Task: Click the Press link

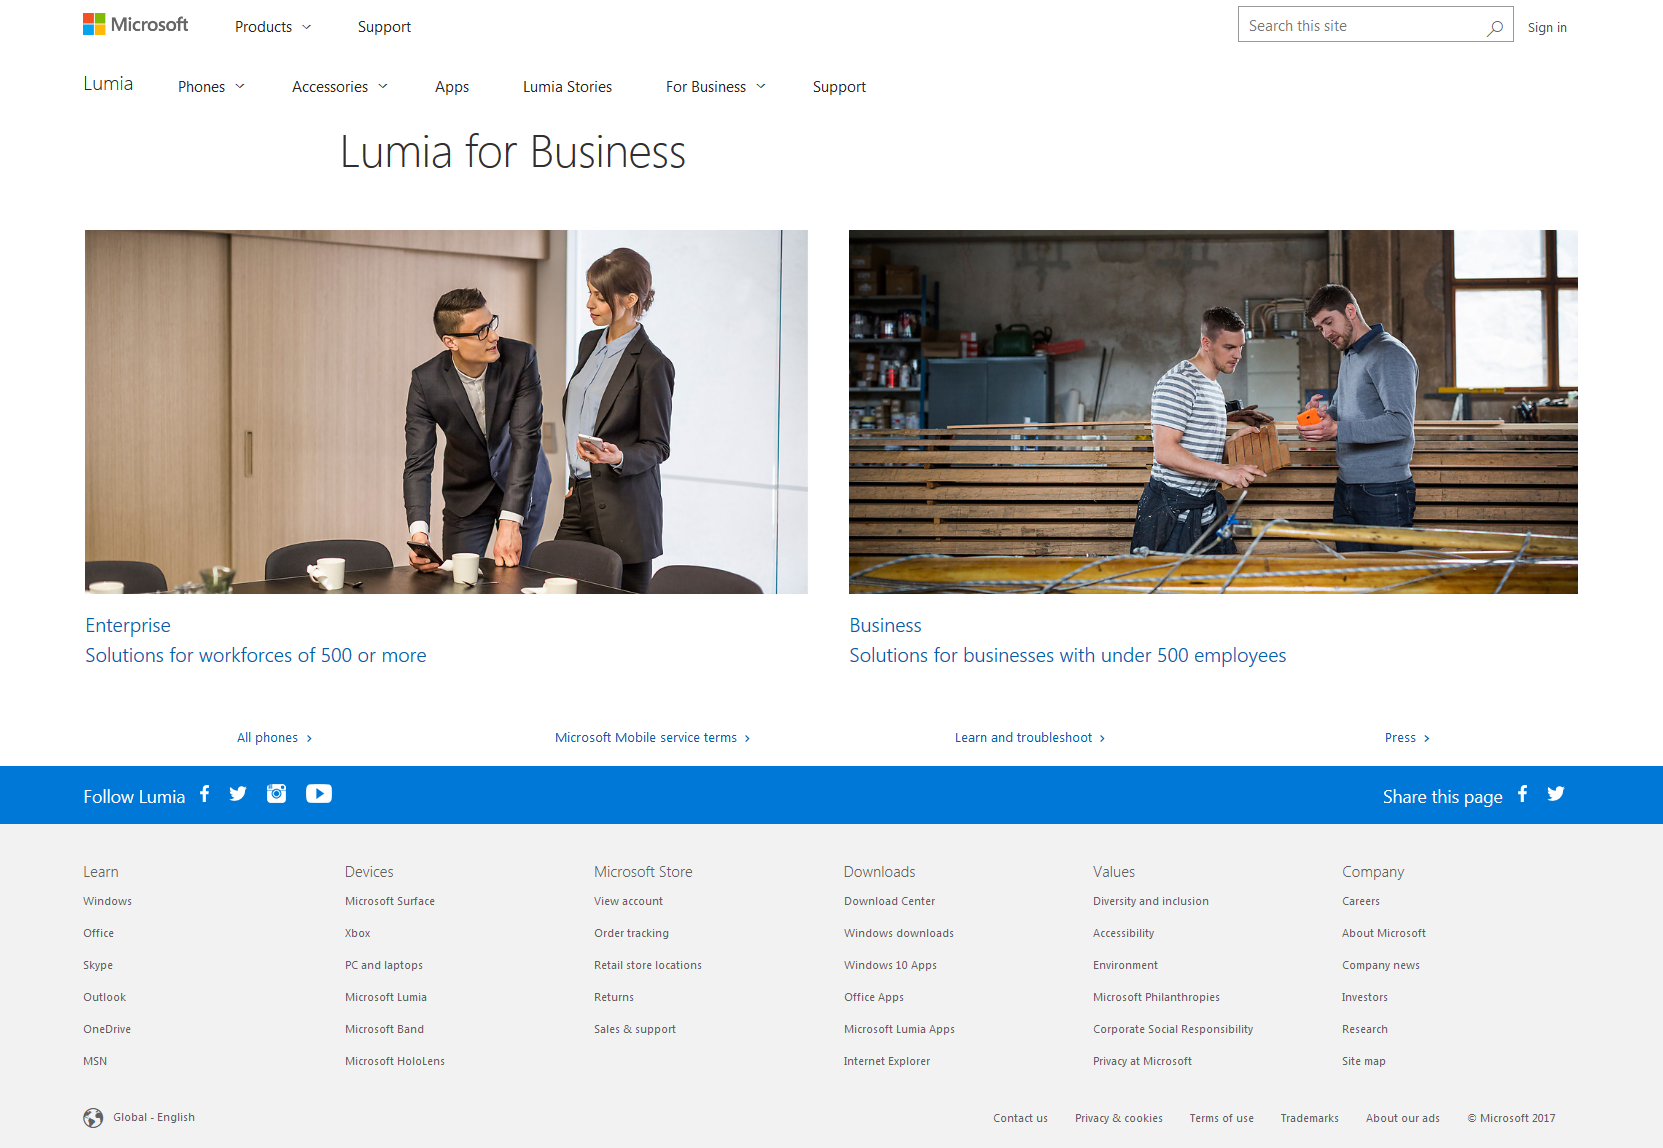Action: tap(1407, 738)
